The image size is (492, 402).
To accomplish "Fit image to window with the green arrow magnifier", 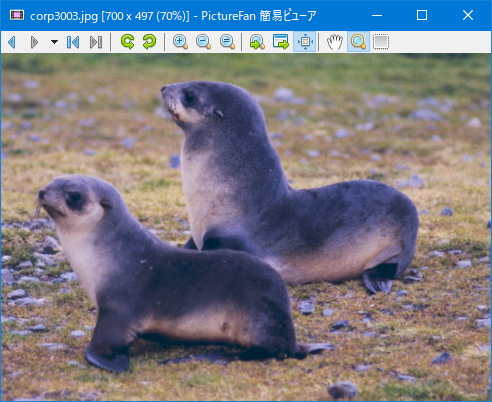I will click(257, 42).
